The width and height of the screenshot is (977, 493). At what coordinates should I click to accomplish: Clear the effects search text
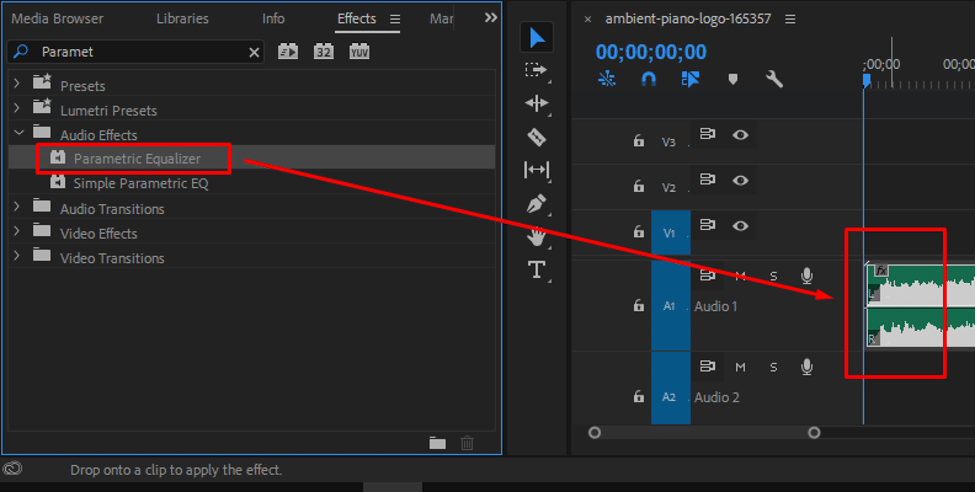[x=254, y=52]
